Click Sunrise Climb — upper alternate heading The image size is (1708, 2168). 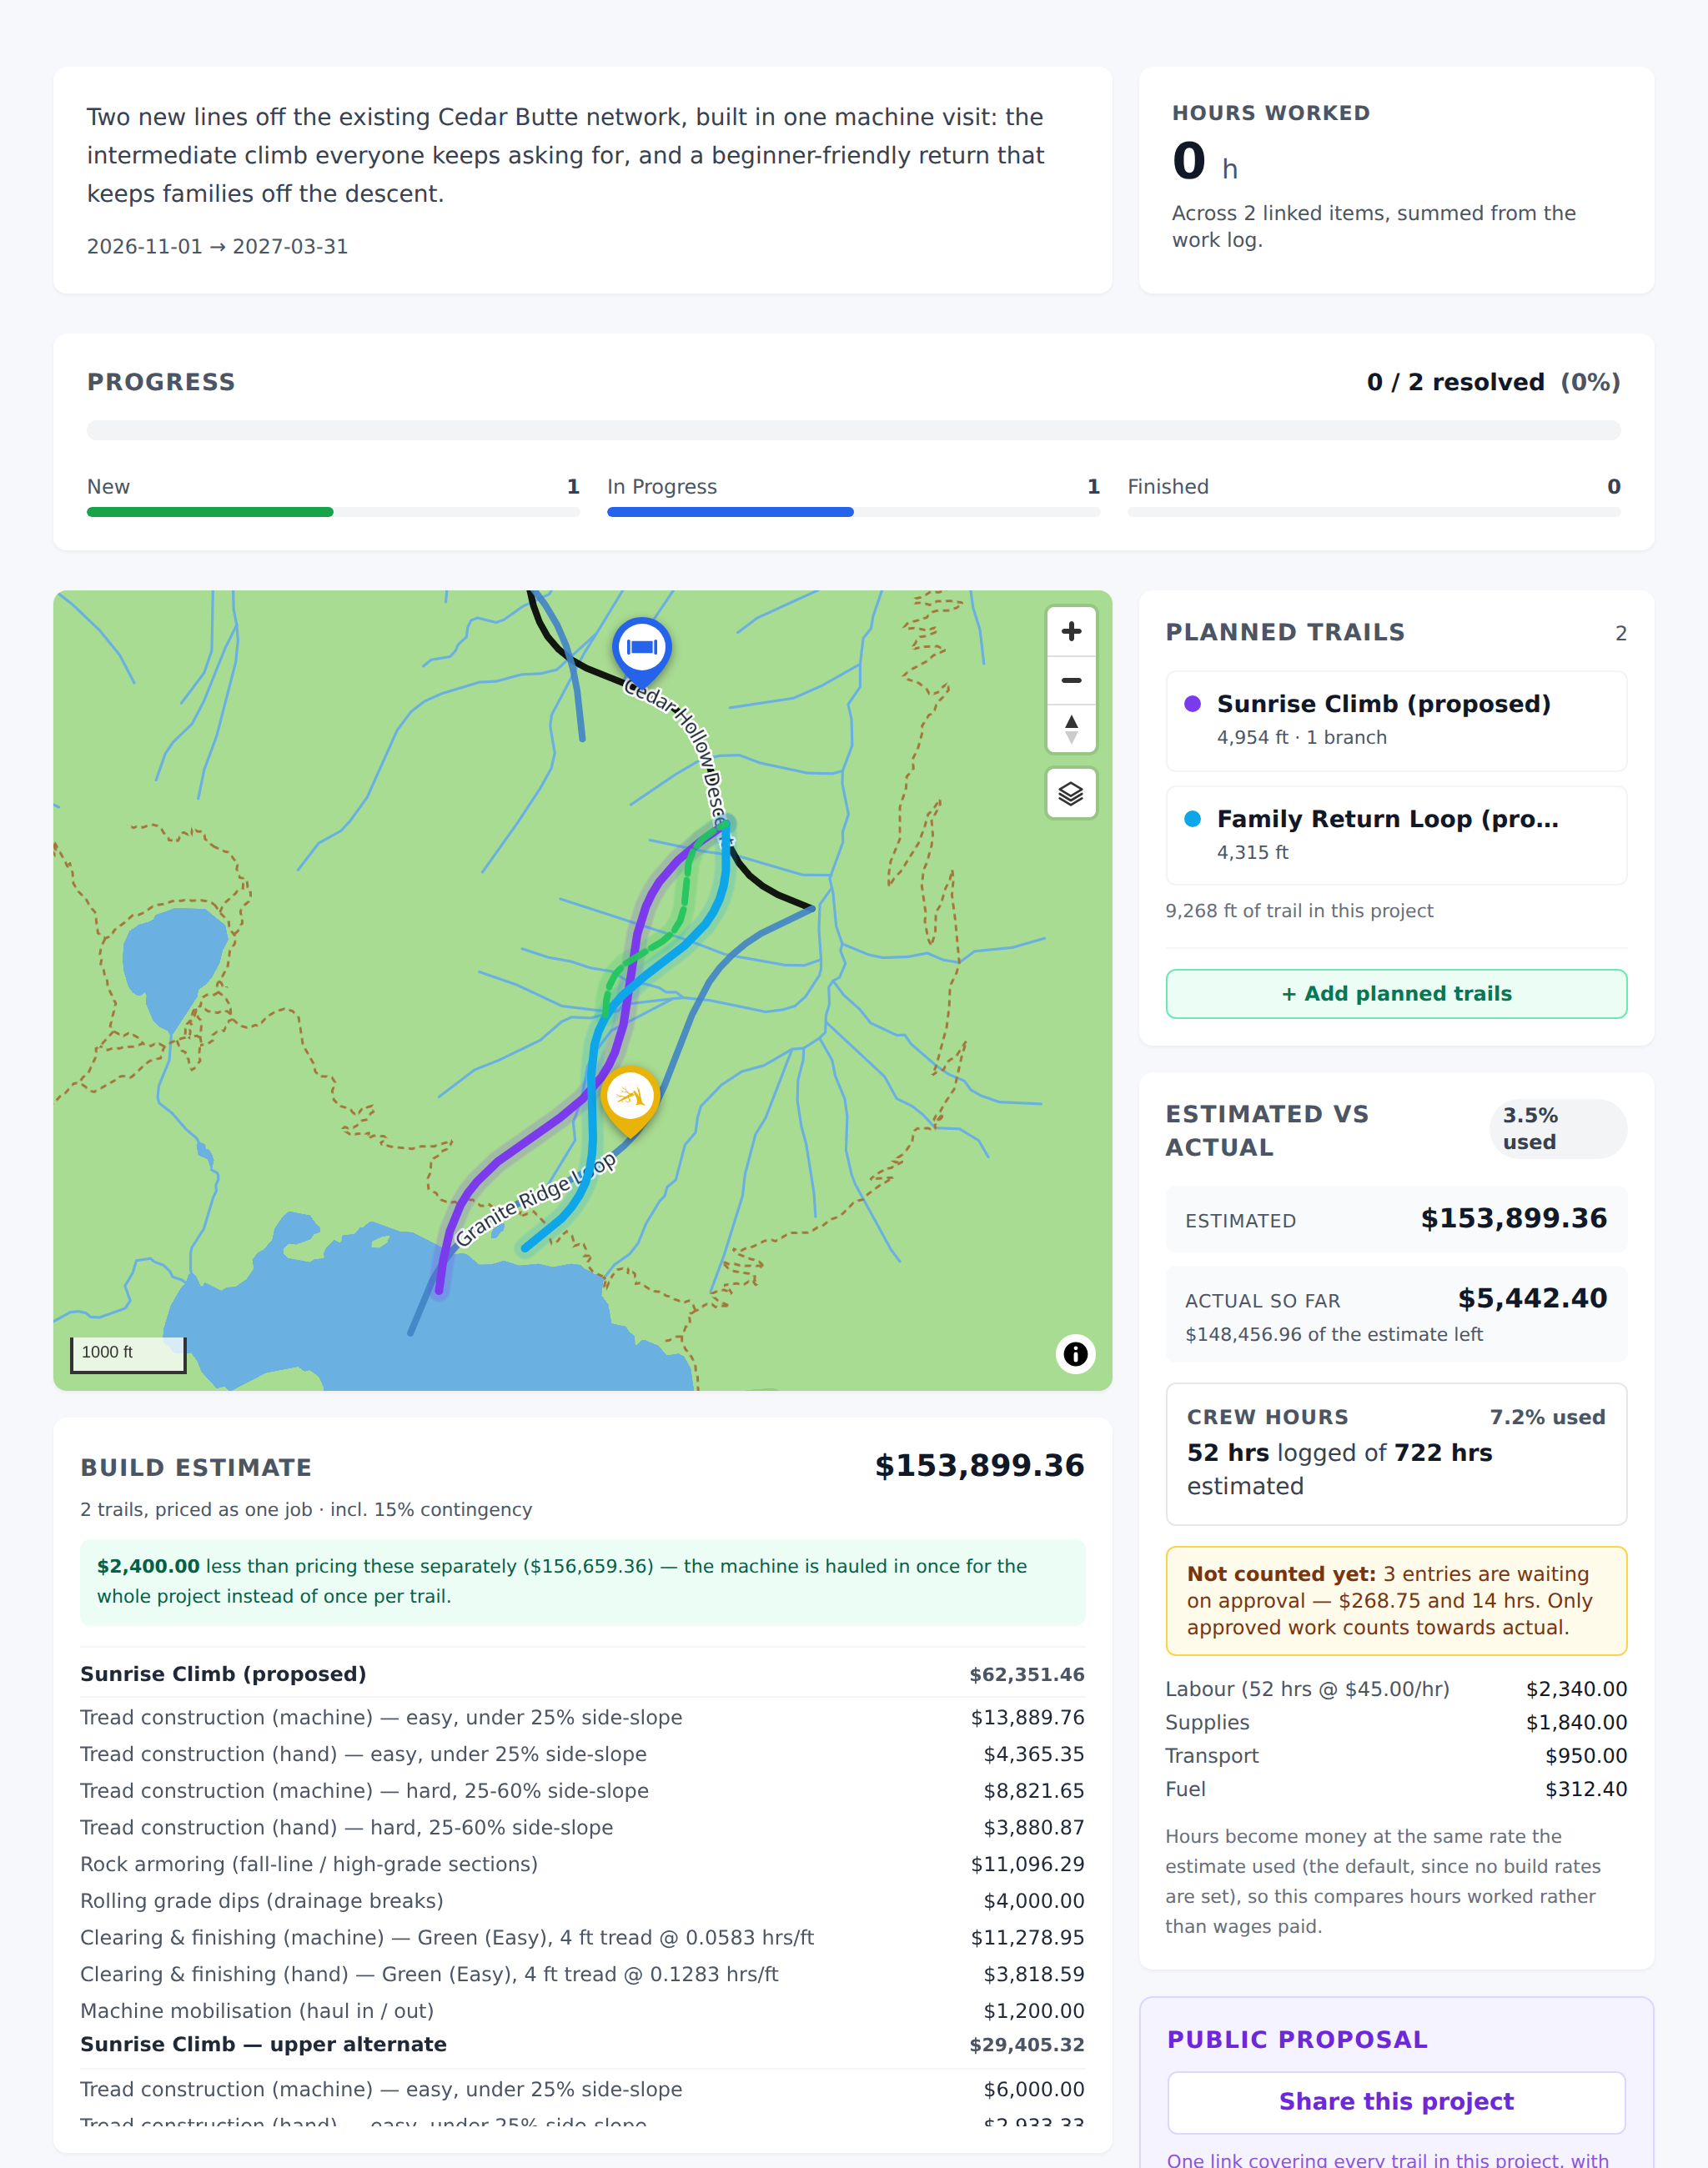[263, 2044]
